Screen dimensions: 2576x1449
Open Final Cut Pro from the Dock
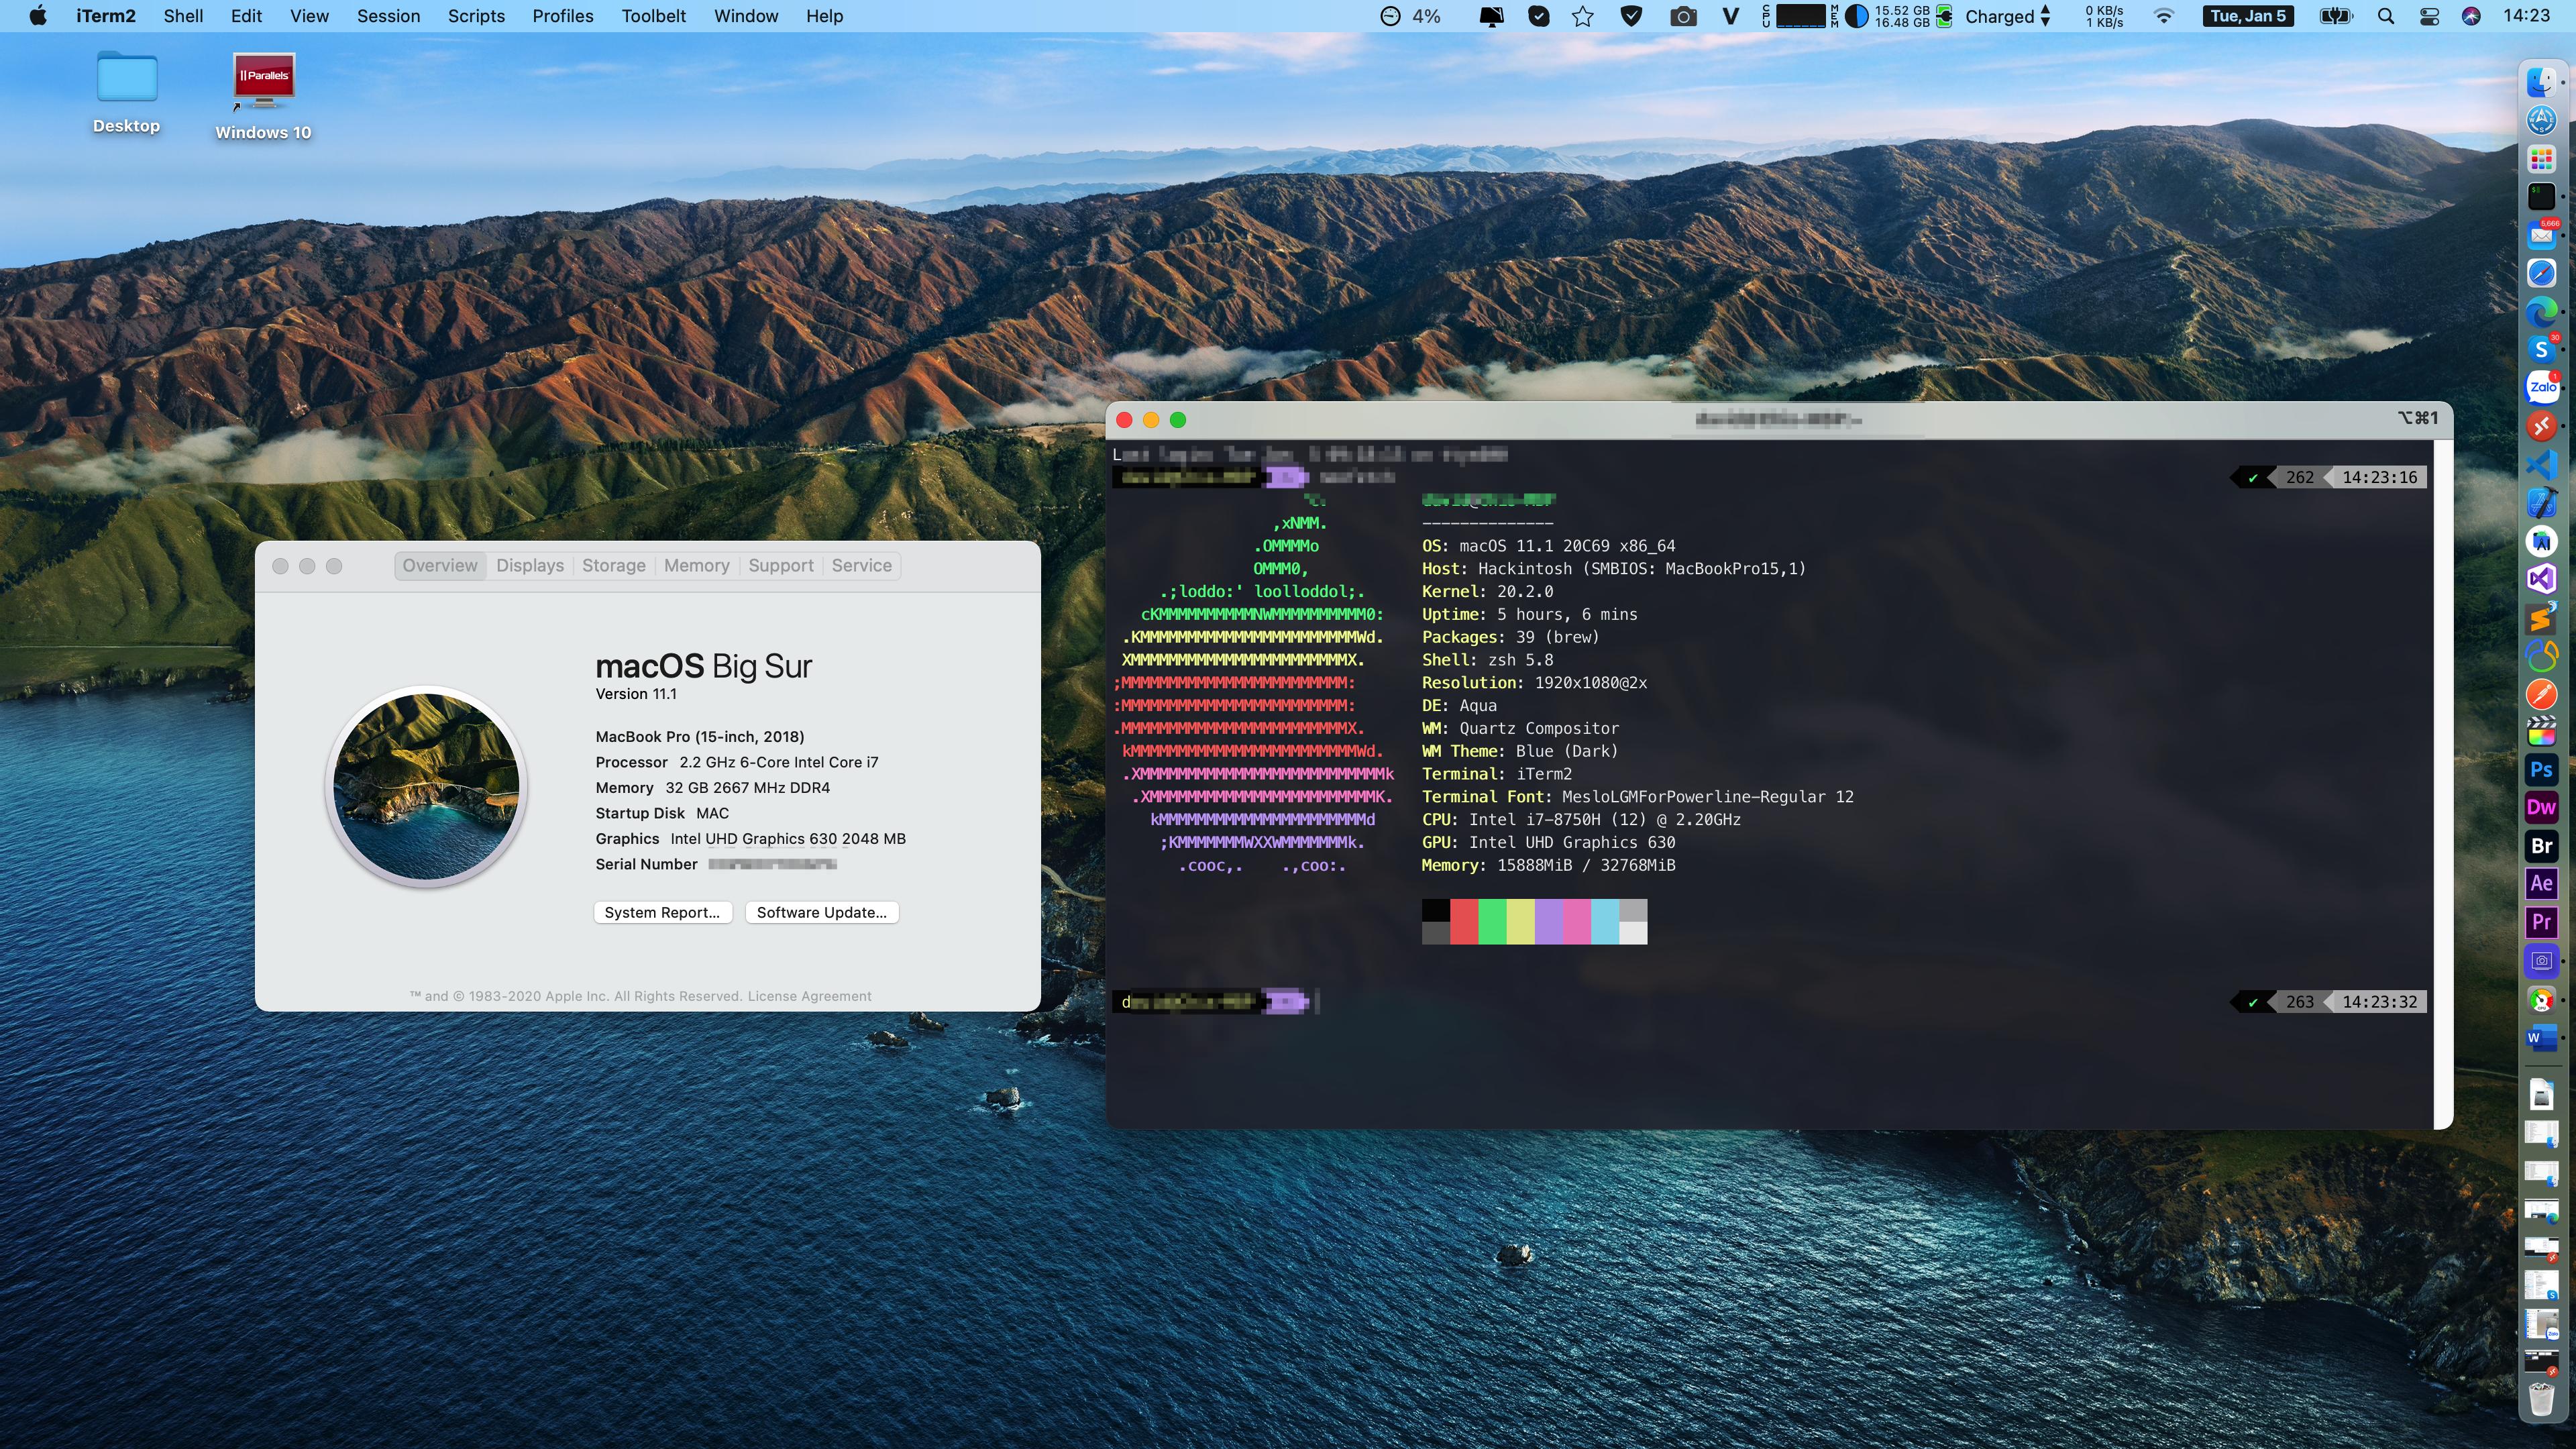coord(2541,732)
